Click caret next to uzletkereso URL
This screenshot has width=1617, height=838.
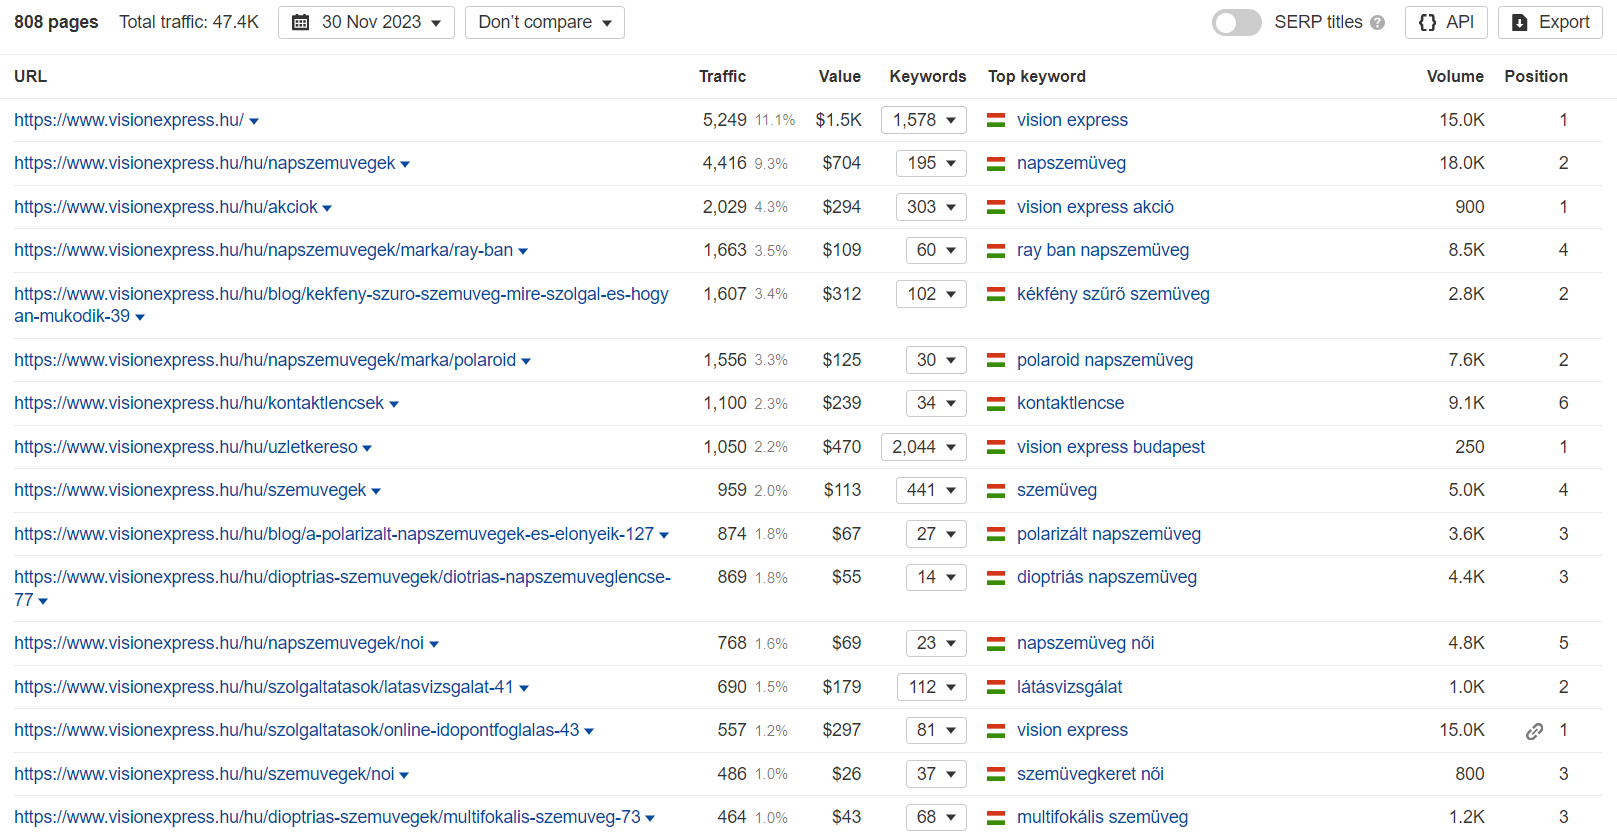pyautogui.click(x=367, y=448)
